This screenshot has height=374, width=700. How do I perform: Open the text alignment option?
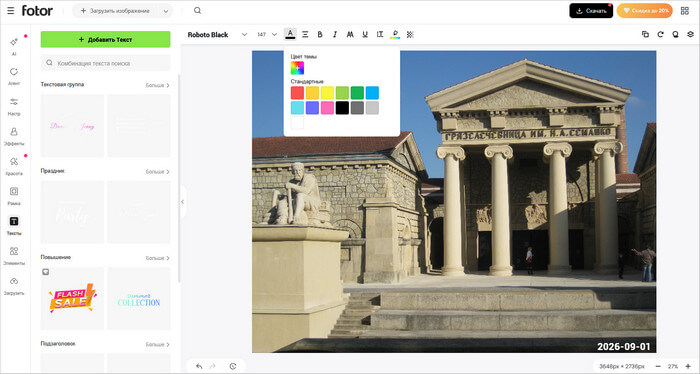(305, 34)
